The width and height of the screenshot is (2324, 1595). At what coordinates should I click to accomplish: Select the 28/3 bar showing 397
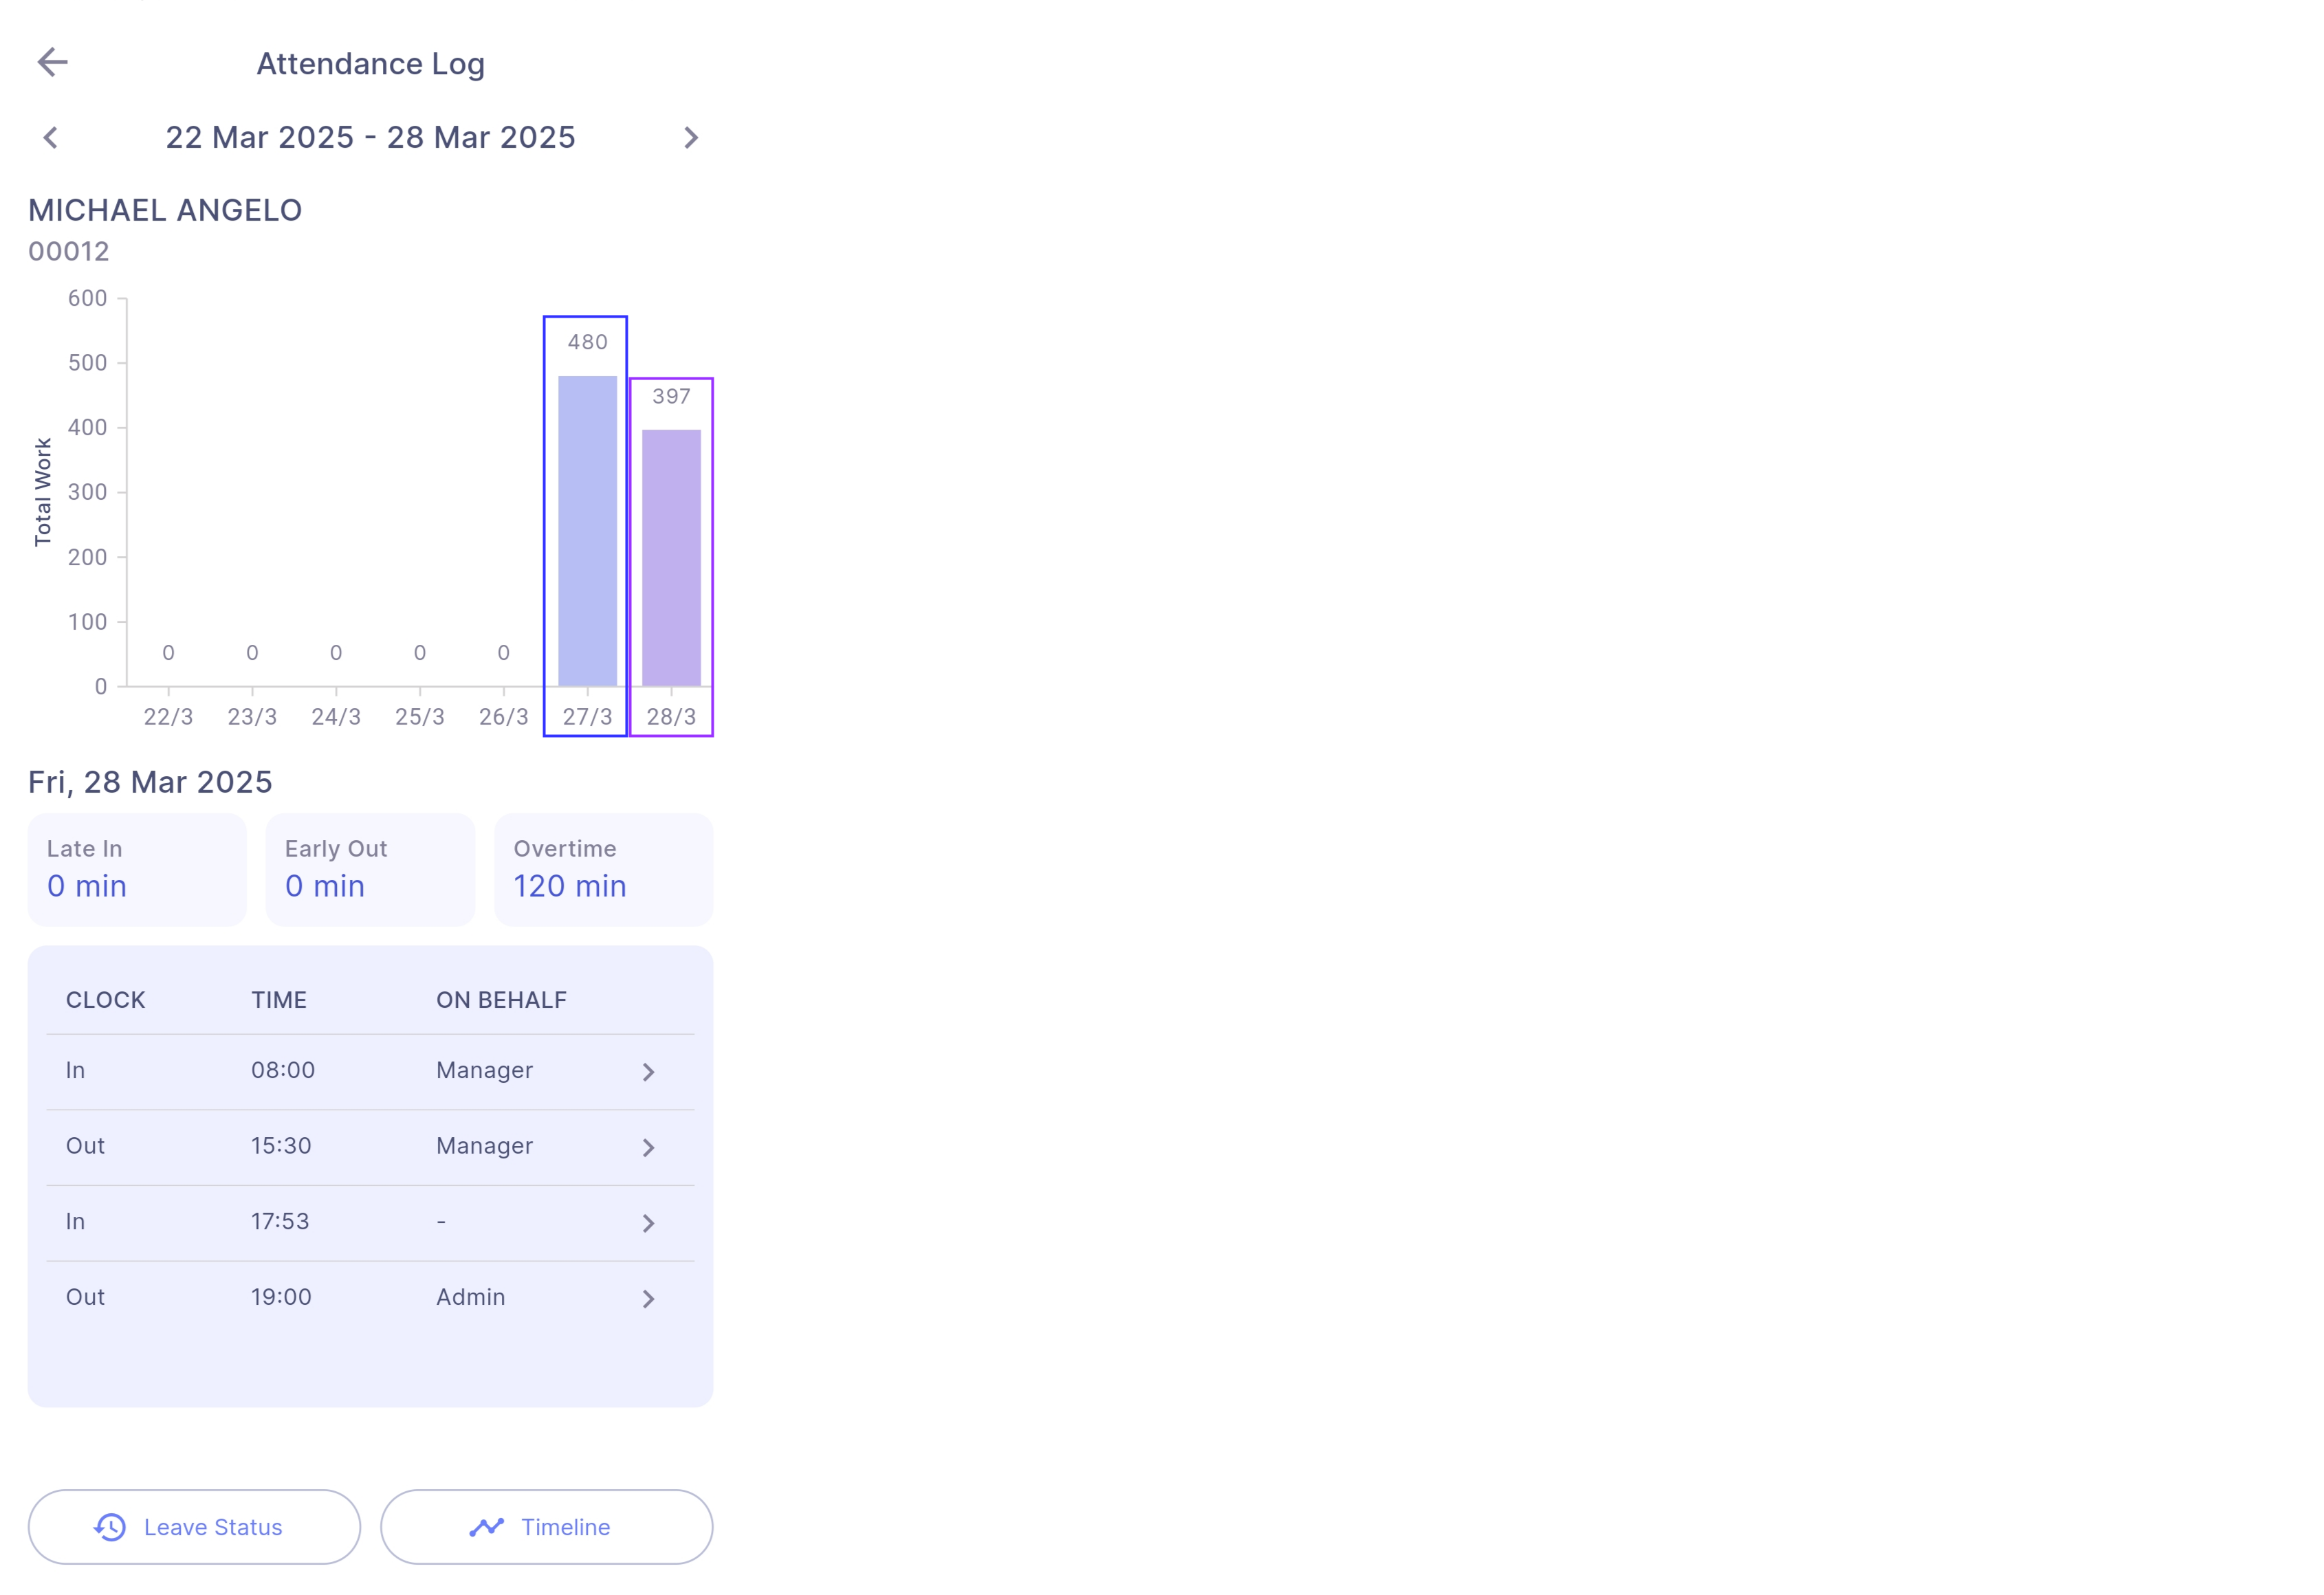pos(671,557)
